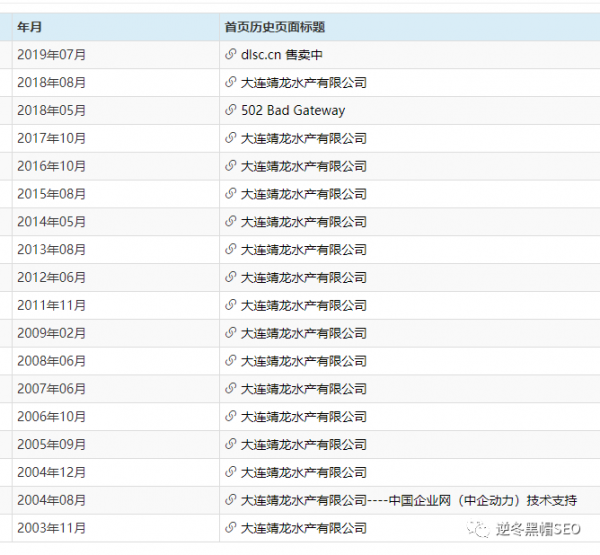
Task: Click link icon in 2016年10月 row
Action: [230, 166]
